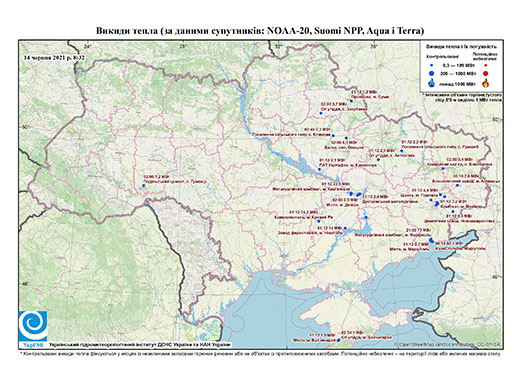Image resolution: width=520 pixels, height=368 pixels.
Task: Click the date stamp 14 червня 2021
Action: 54,58
